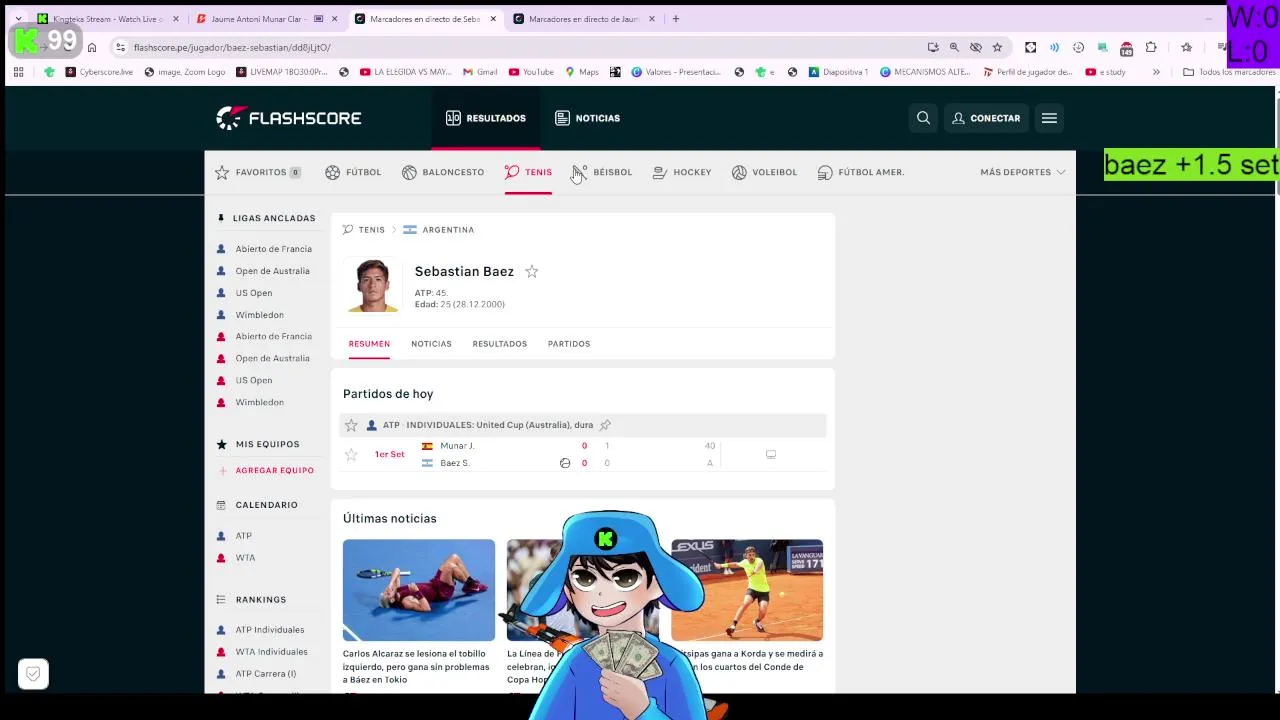The height and width of the screenshot is (720, 1280).
Task: Expand the MÁS DEPORTES dropdown
Action: (x=1022, y=172)
